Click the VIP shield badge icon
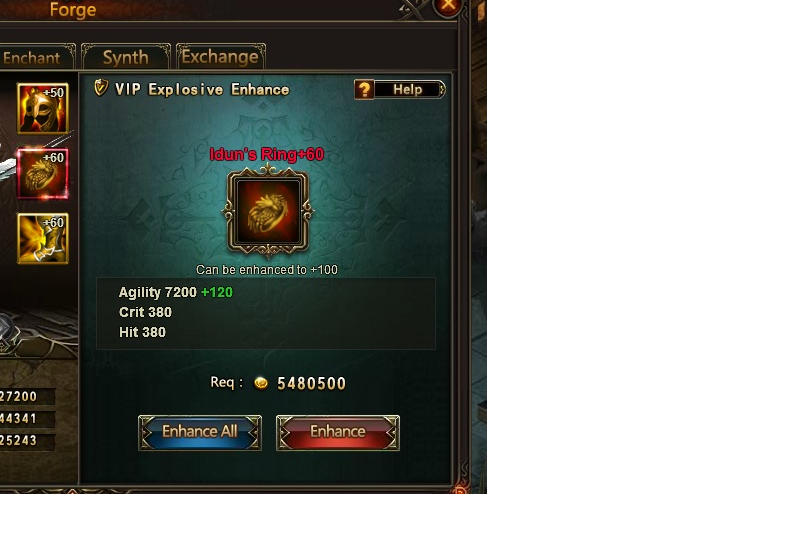Screen dimensions: 792x540 101,88
